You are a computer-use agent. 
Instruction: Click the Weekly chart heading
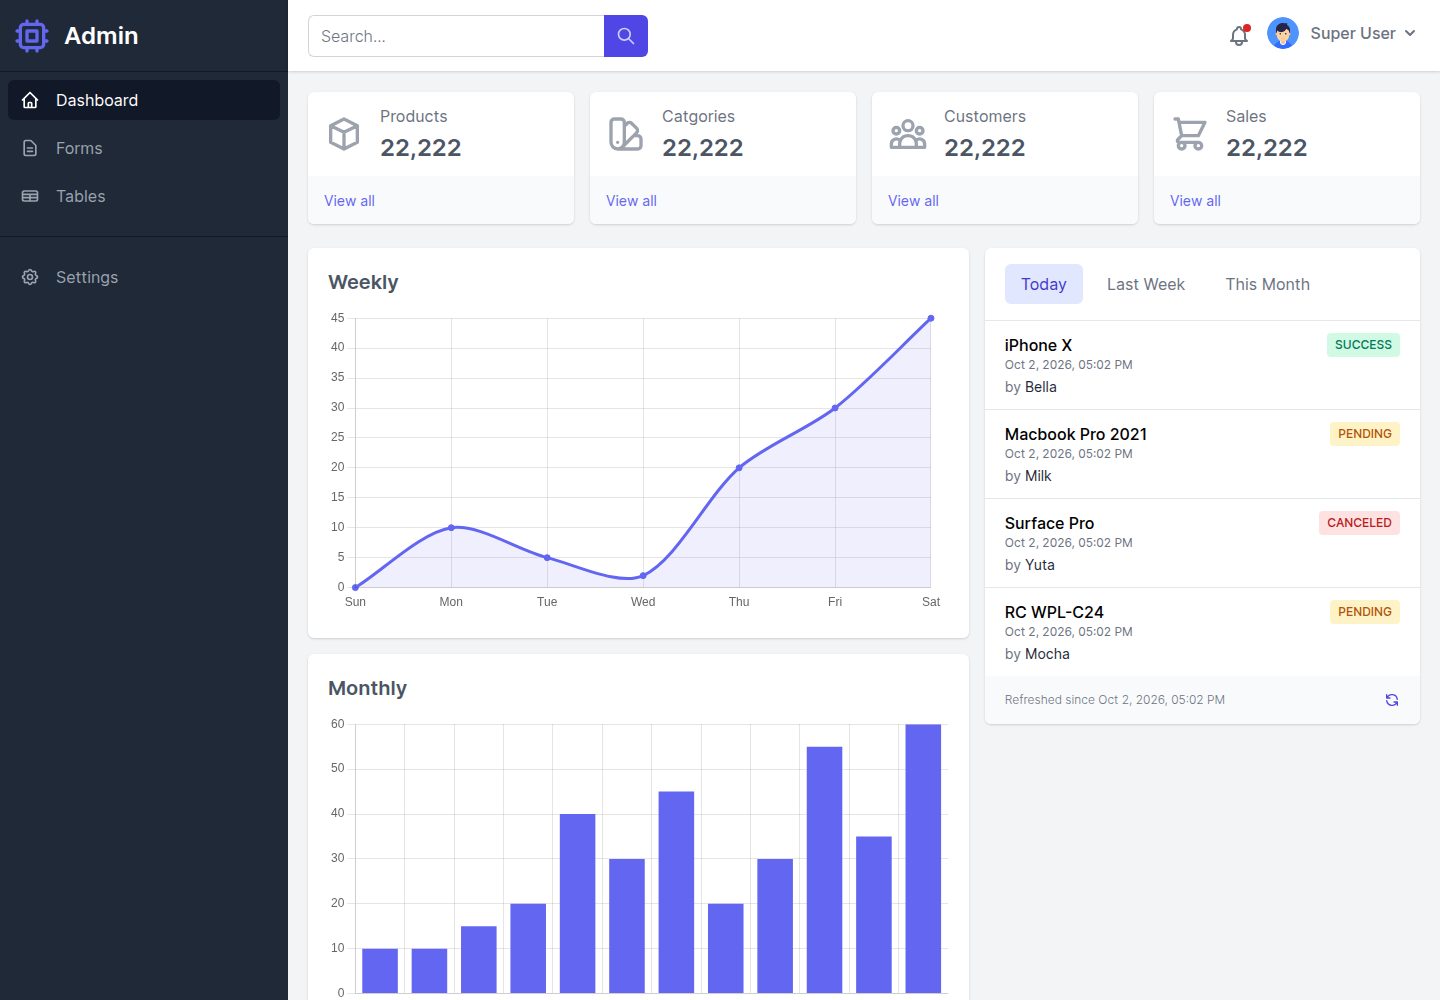pos(363,282)
